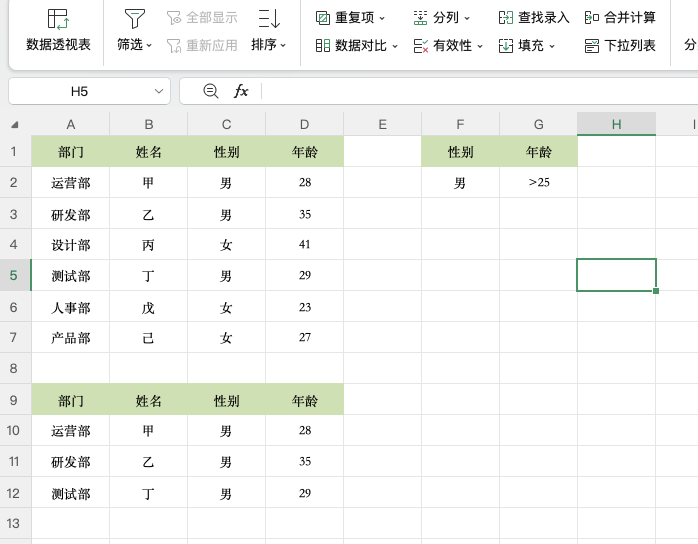Viewport: 698px width, 544px height.
Task: Select row 13 header
Action: click(14, 523)
